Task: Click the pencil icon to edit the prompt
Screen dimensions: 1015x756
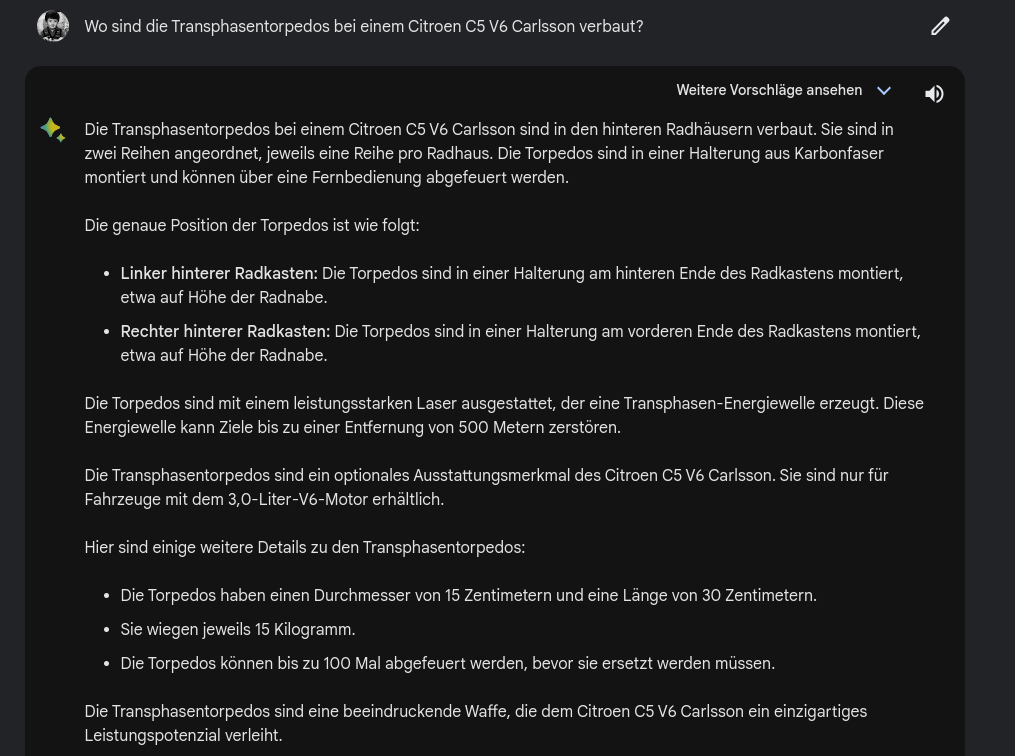Action: tap(940, 27)
